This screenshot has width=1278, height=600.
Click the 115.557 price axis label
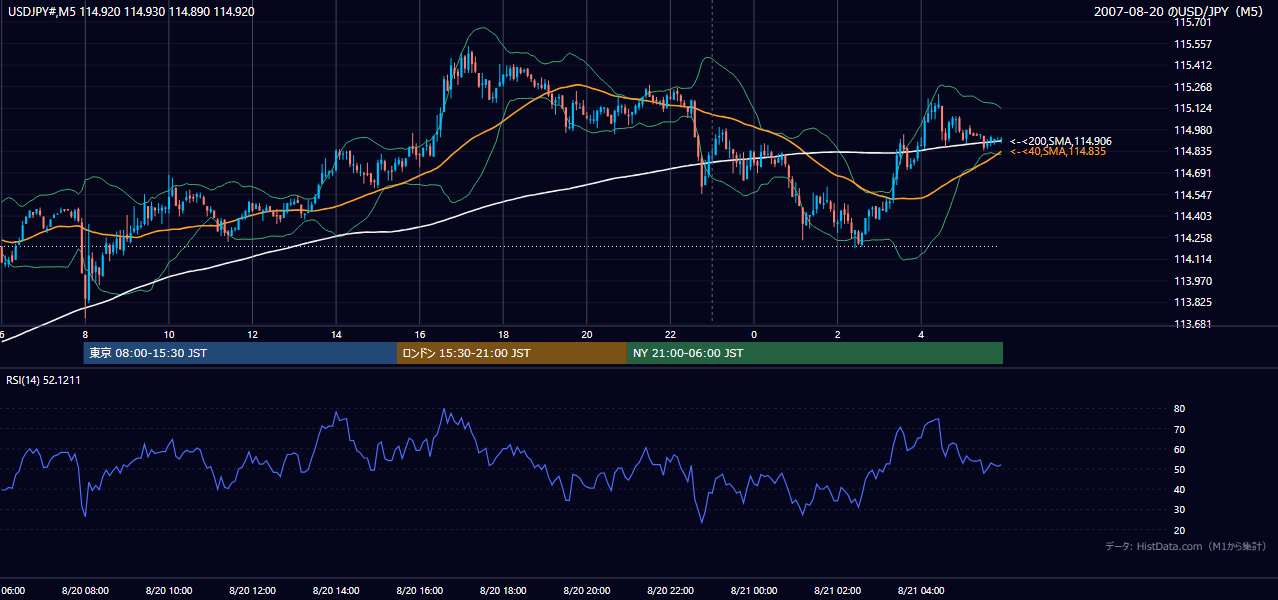pos(1192,44)
